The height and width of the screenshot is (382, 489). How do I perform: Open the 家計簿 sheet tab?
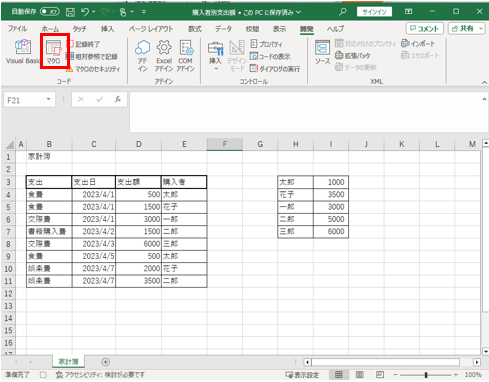click(68, 362)
